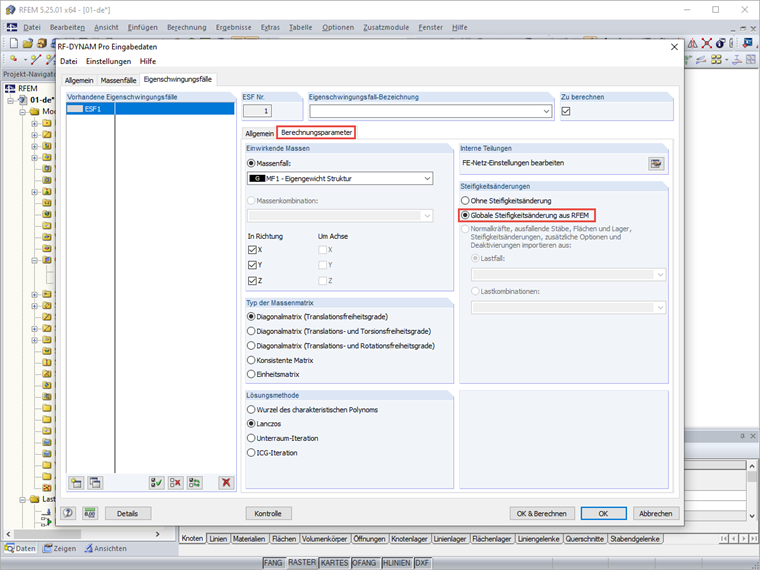Screen dimensions: 760x570
Task: Open Zusatzmodule menu in RFEM
Action: (x=386, y=28)
